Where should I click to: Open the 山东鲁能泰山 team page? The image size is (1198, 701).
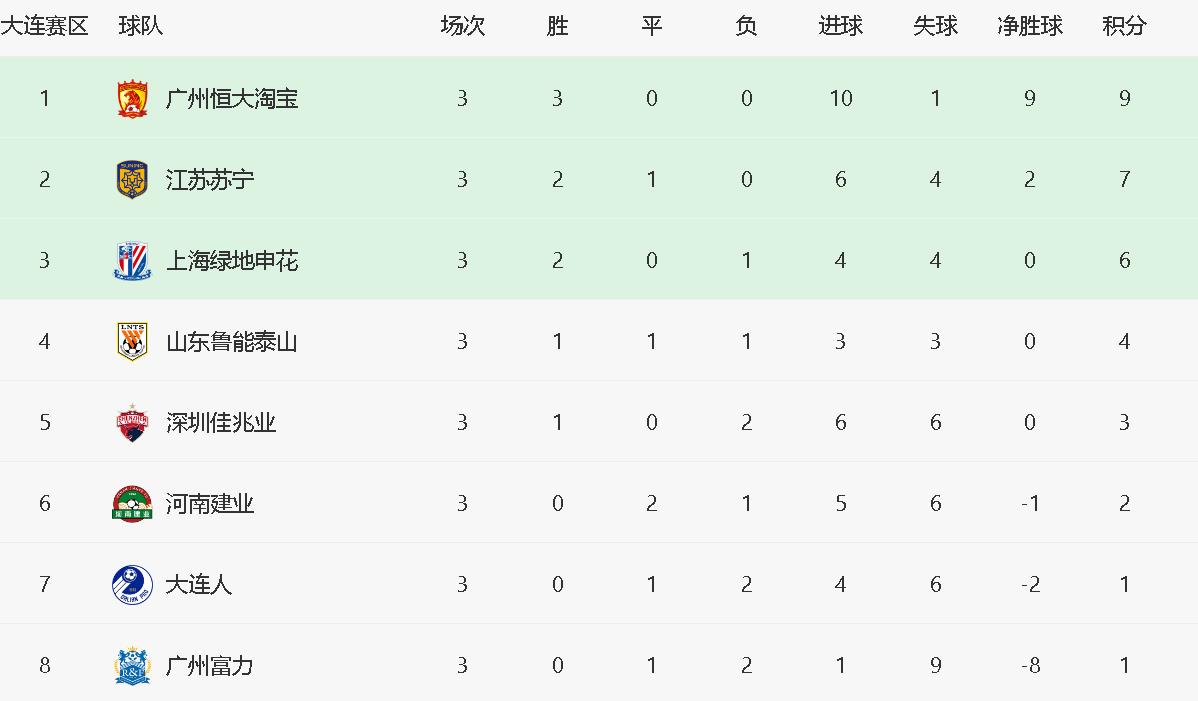[232, 342]
